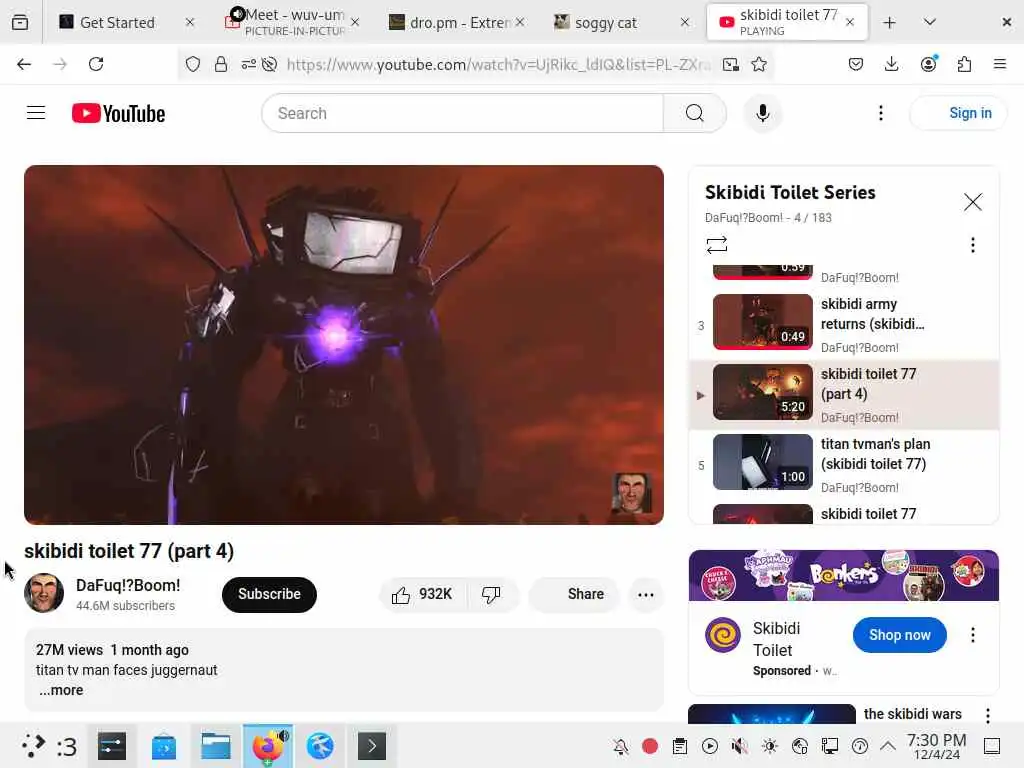
Task: Go back one page in Firefox
Action: point(24,64)
